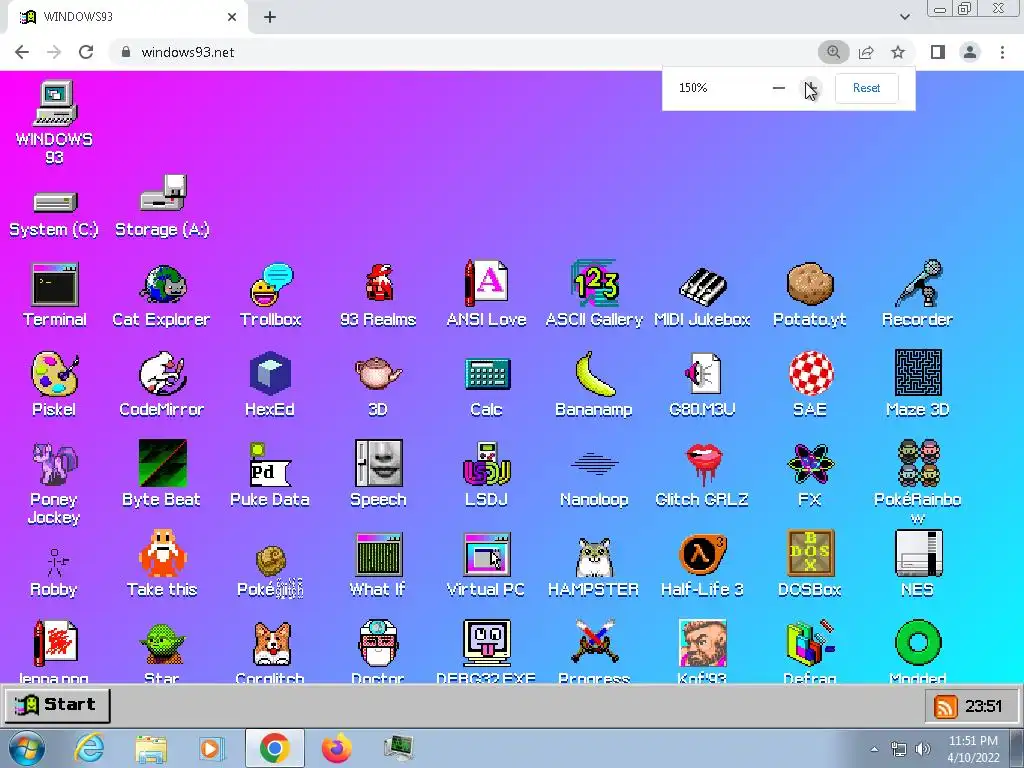Click the zoom magnifier icon in address bar
The width and height of the screenshot is (1024, 768).
833,52
